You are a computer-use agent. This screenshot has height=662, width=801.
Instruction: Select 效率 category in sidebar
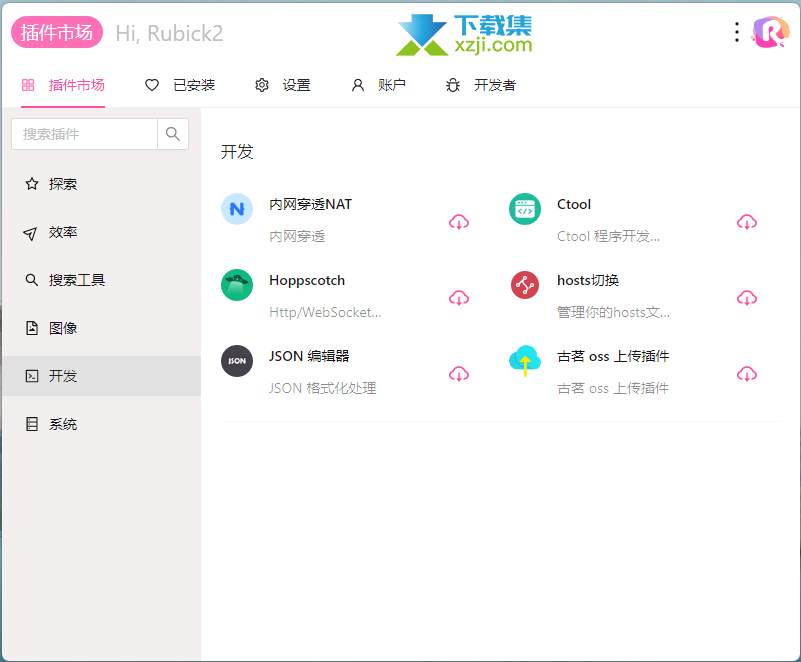tap(62, 232)
